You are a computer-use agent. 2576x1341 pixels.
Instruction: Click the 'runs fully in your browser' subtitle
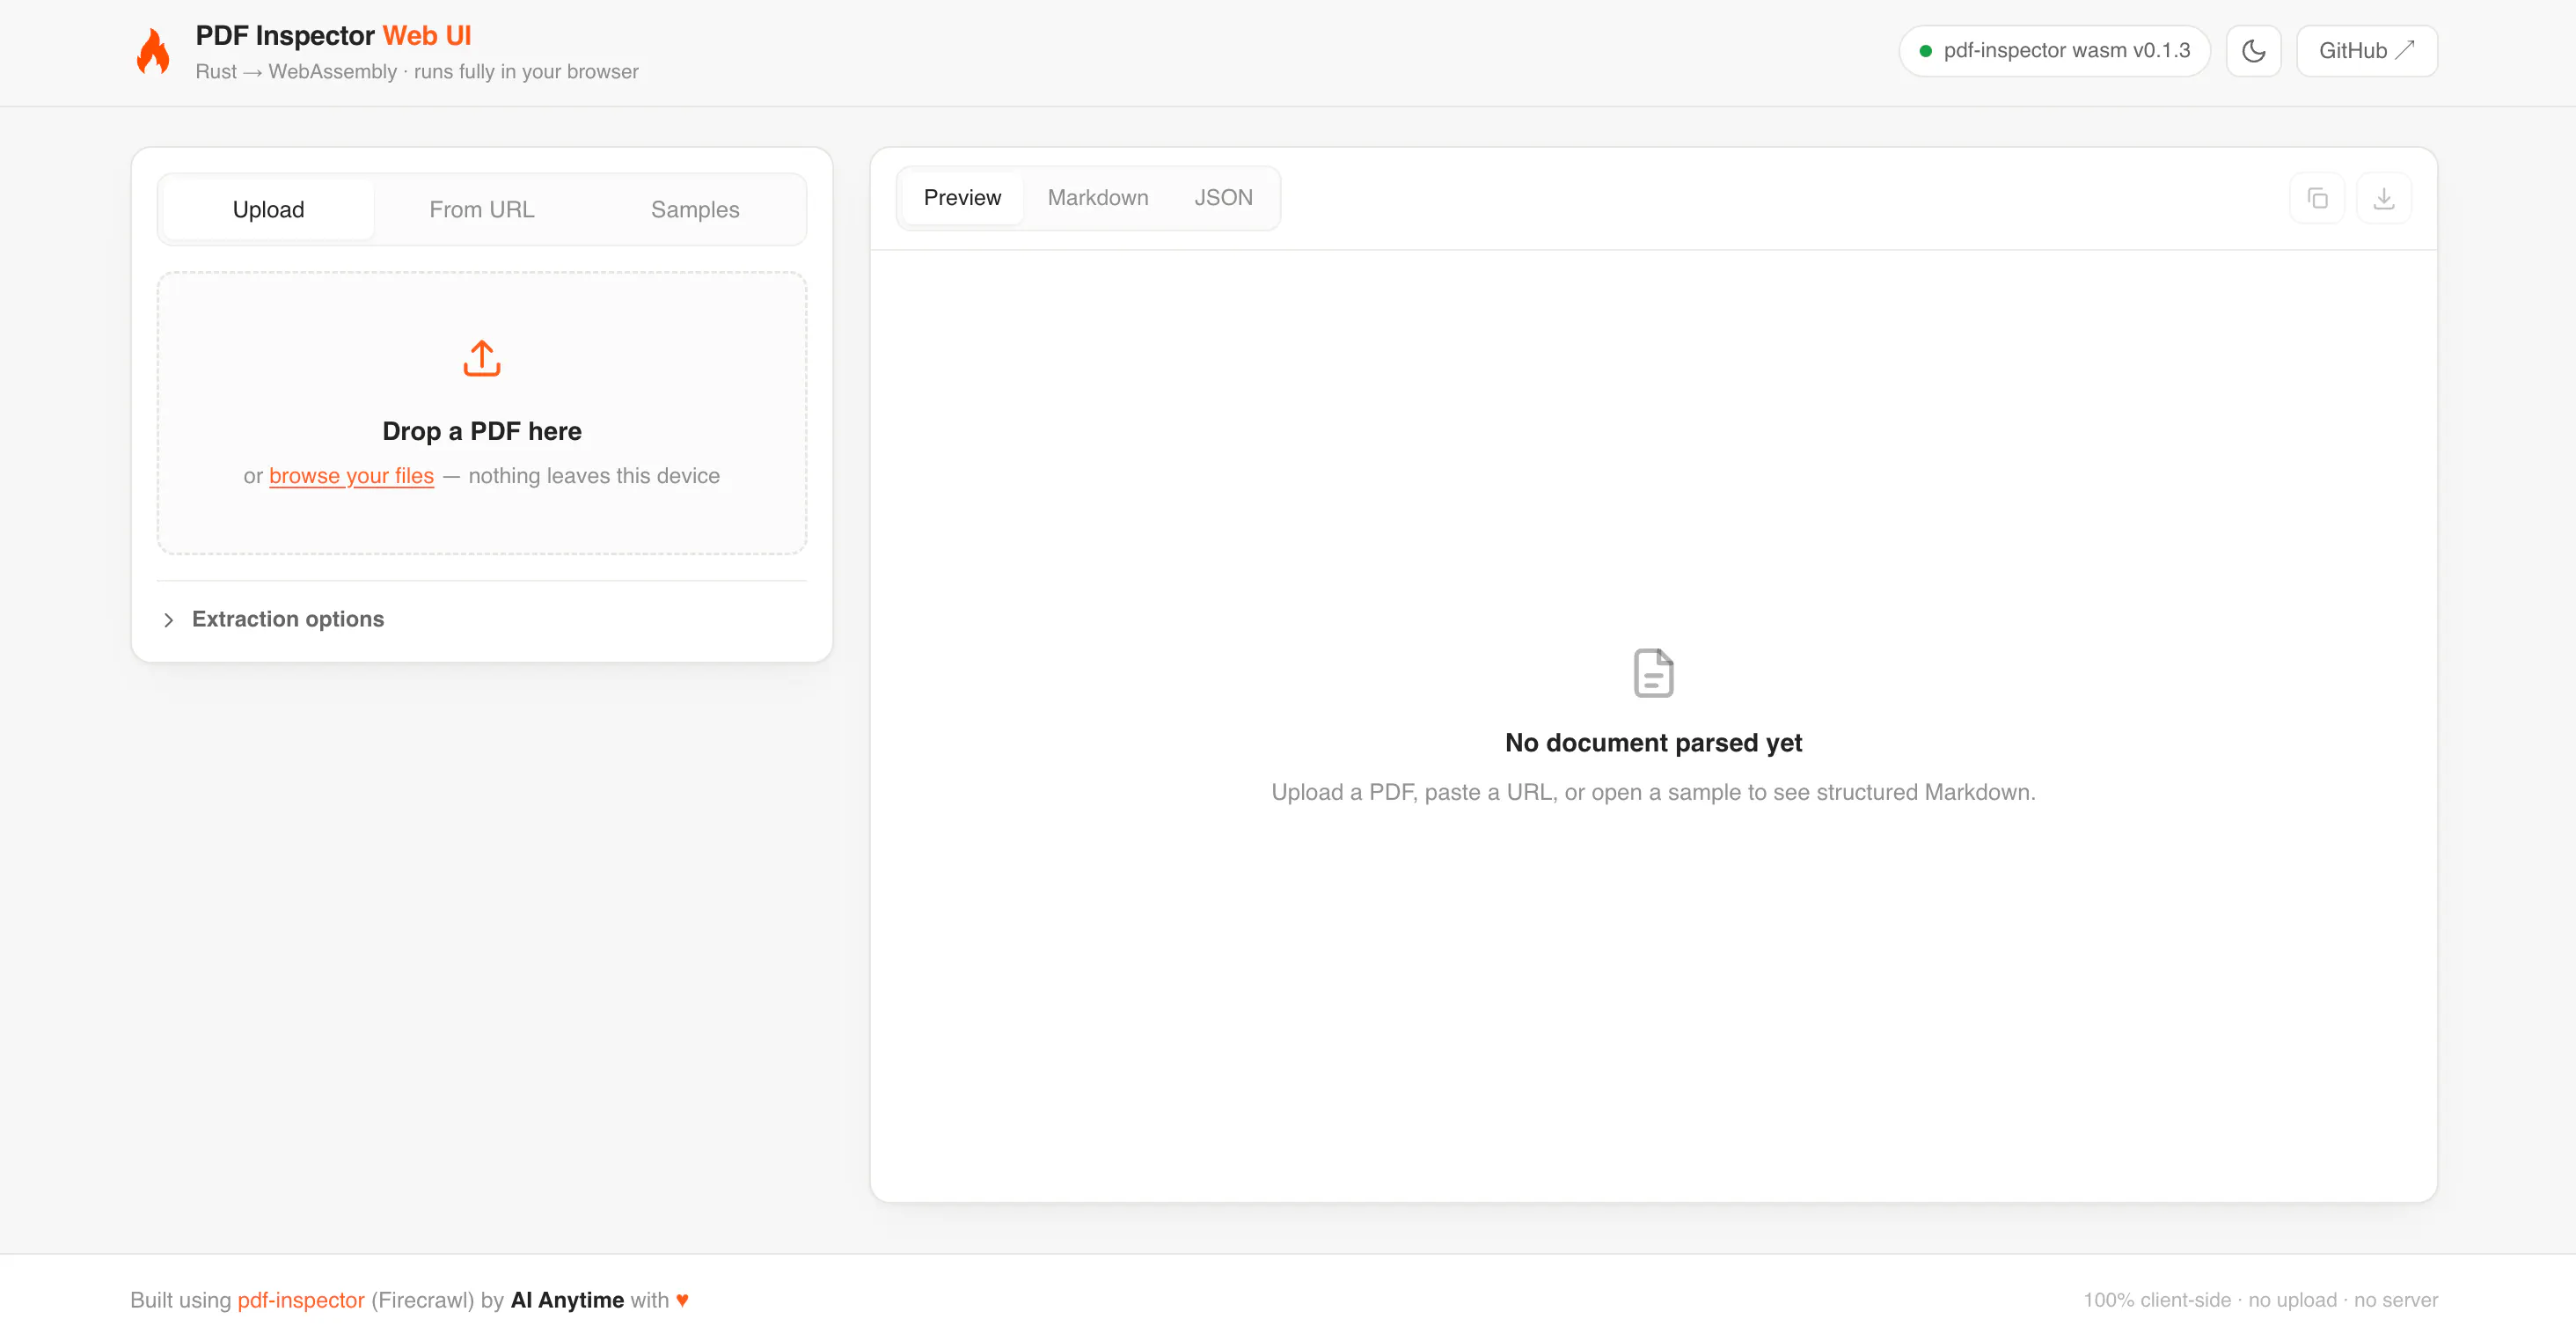coord(526,72)
